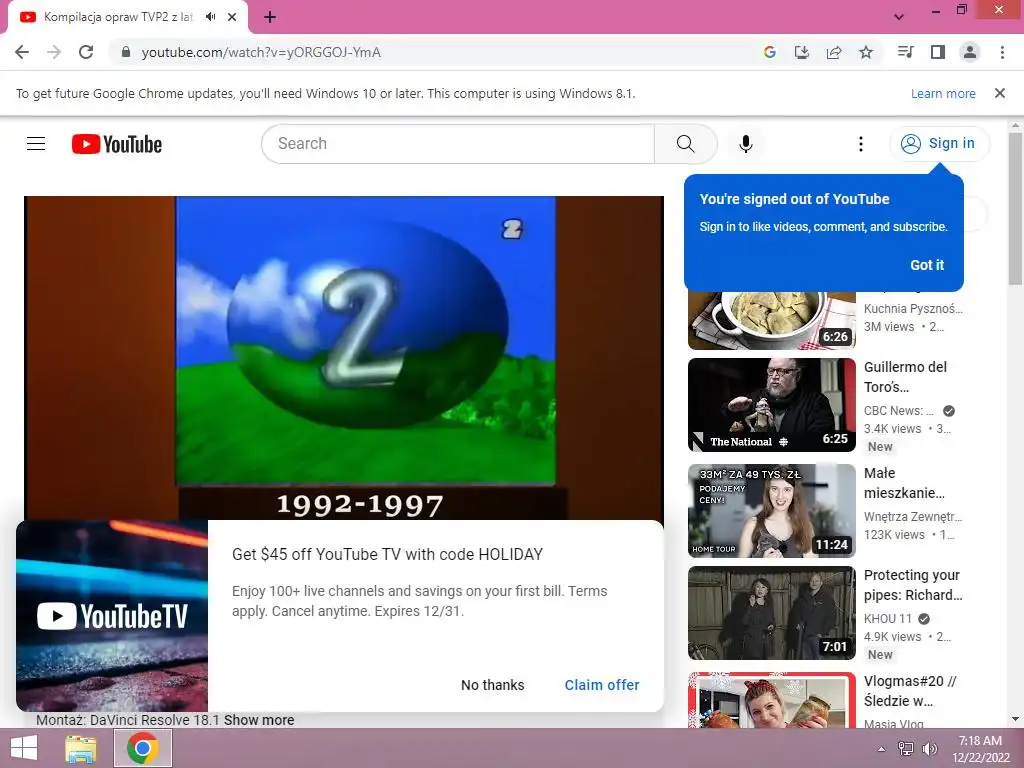Click the Kuchnia Pysznoś channel name

[913, 308]
